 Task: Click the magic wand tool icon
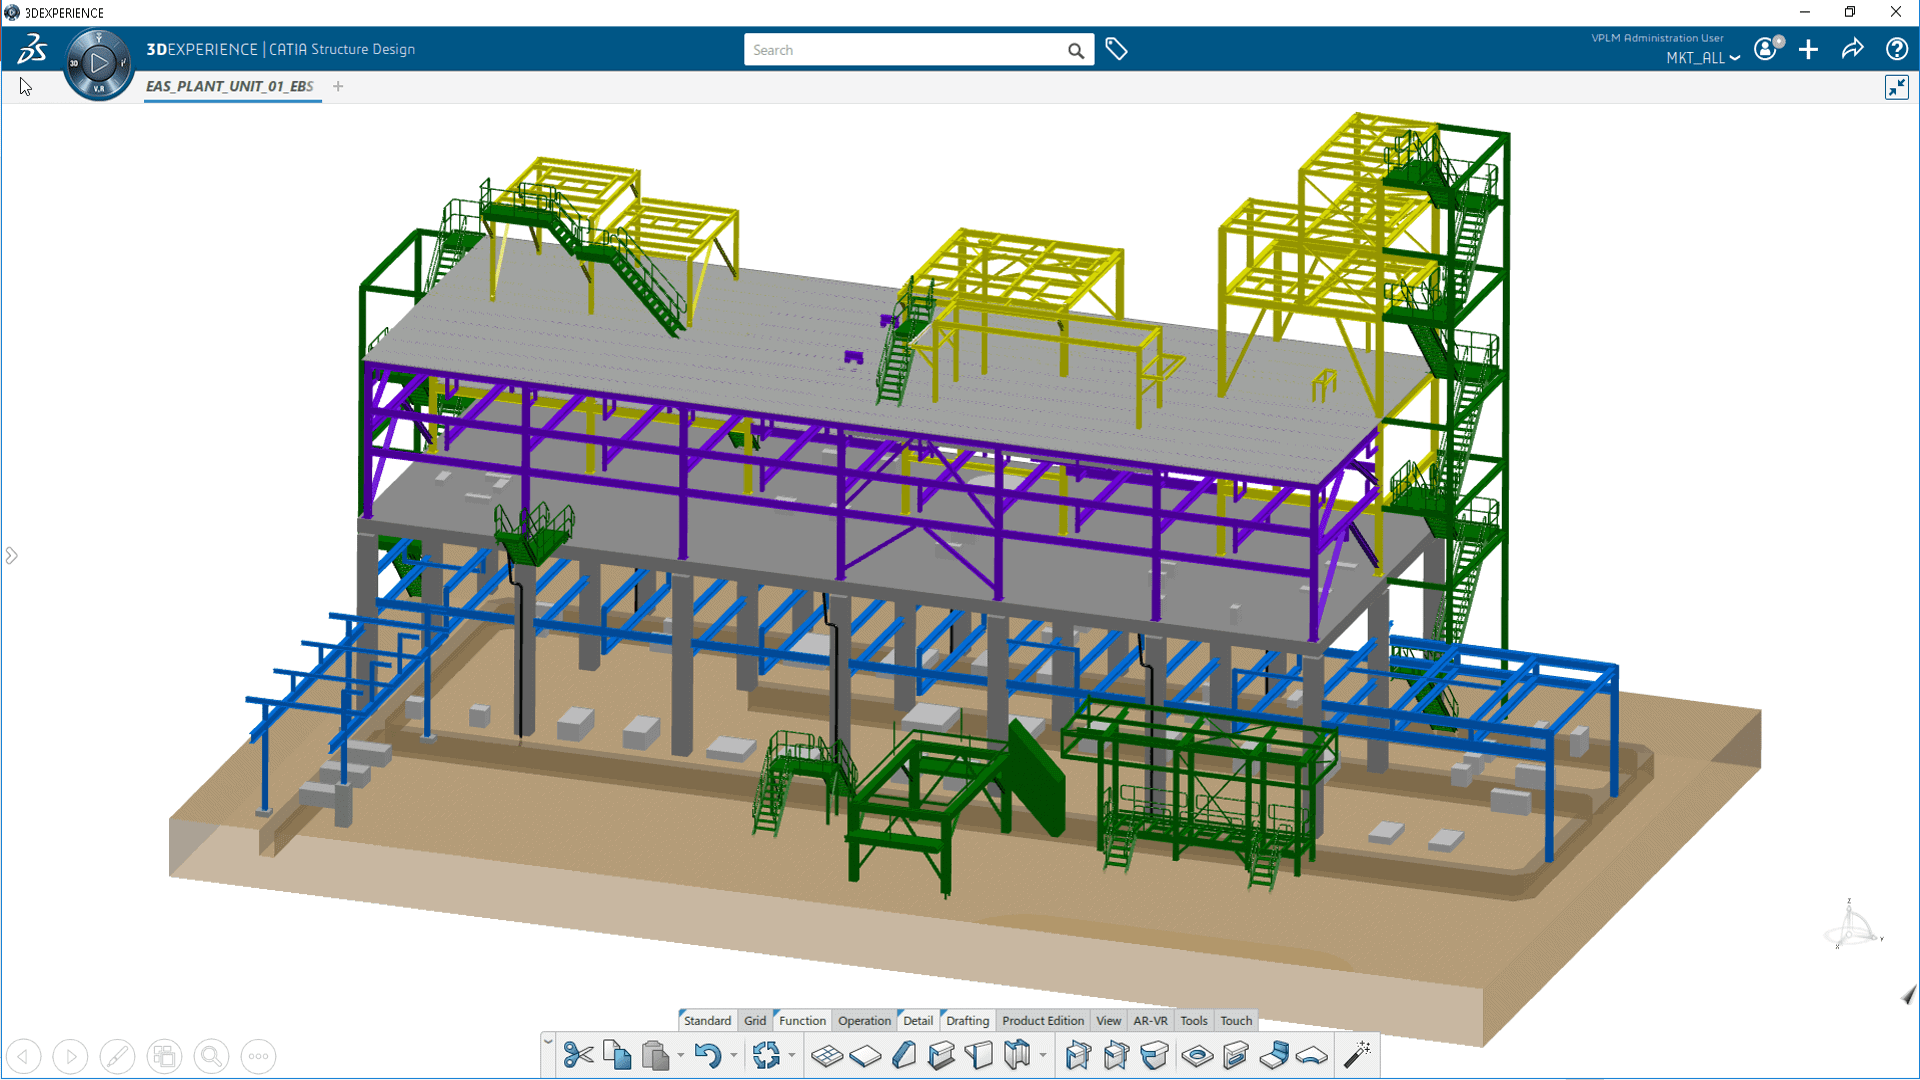1357,1055
